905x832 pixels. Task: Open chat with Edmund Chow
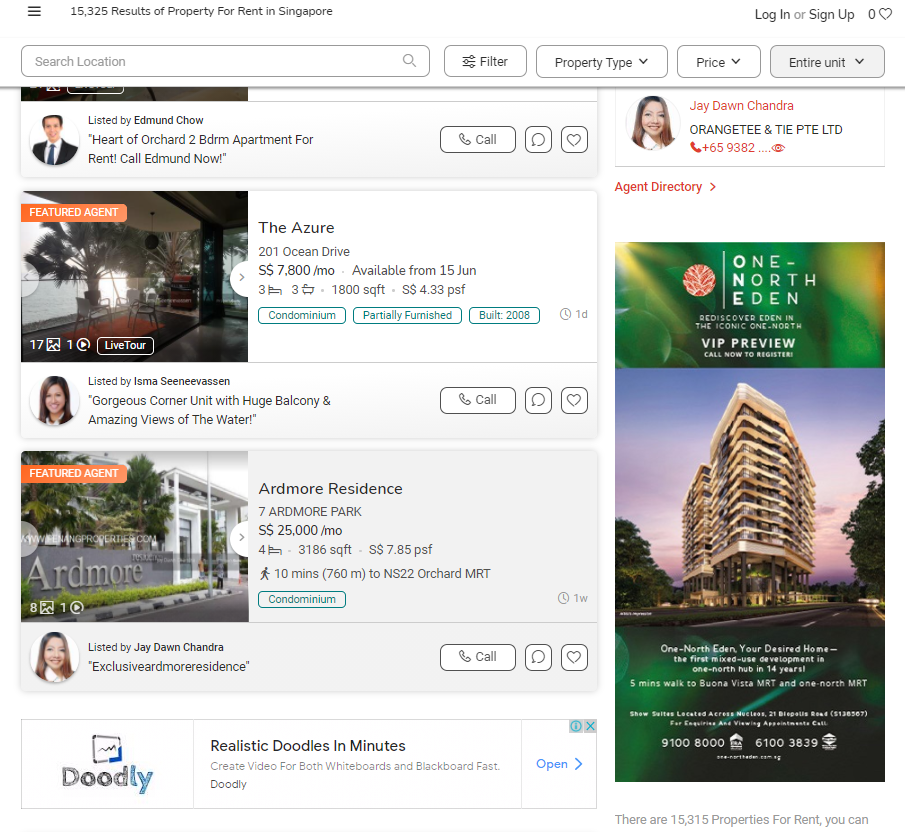tap(538, 140)
